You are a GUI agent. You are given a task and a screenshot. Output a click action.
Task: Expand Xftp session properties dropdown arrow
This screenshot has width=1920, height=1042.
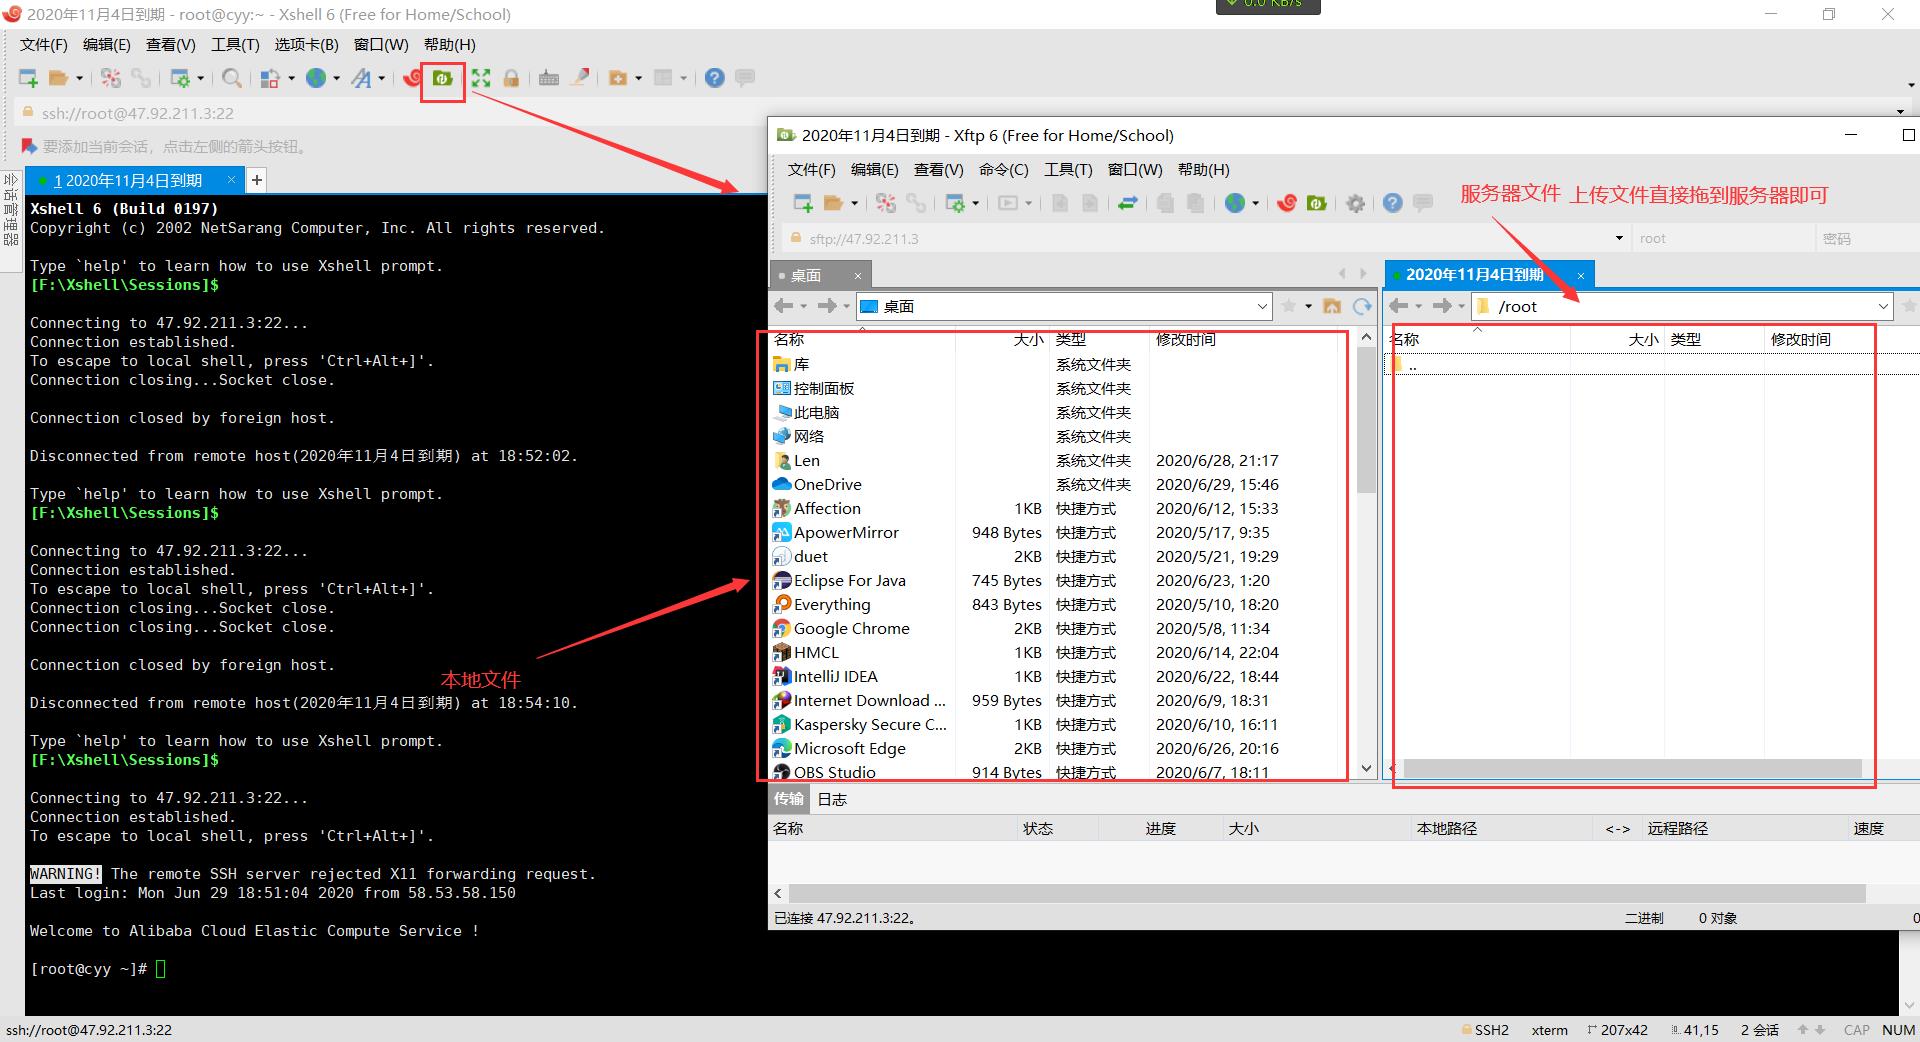point(975,203)
